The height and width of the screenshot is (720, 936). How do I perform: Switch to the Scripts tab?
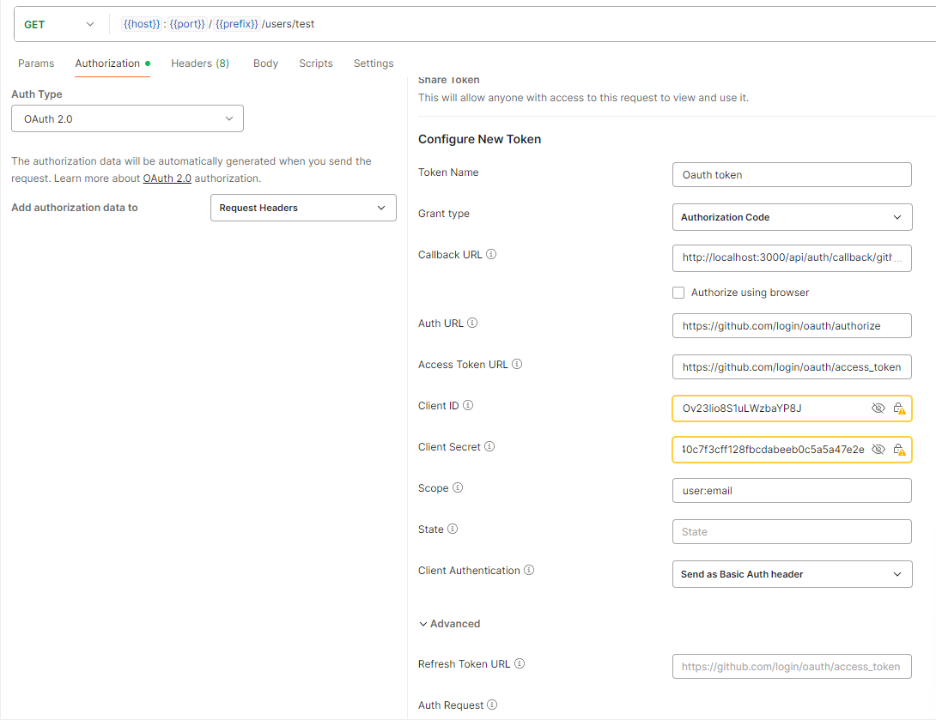tap(315, 63)
